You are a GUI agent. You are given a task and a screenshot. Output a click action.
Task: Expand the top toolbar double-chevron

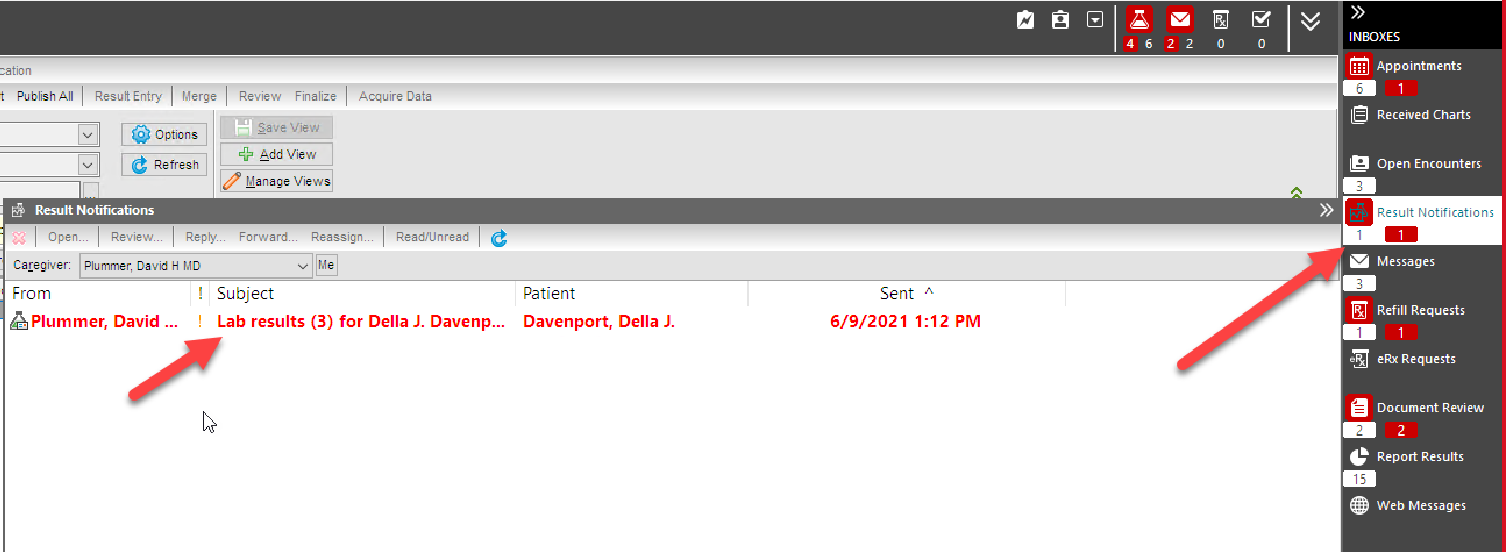[x=1310, y=21]
